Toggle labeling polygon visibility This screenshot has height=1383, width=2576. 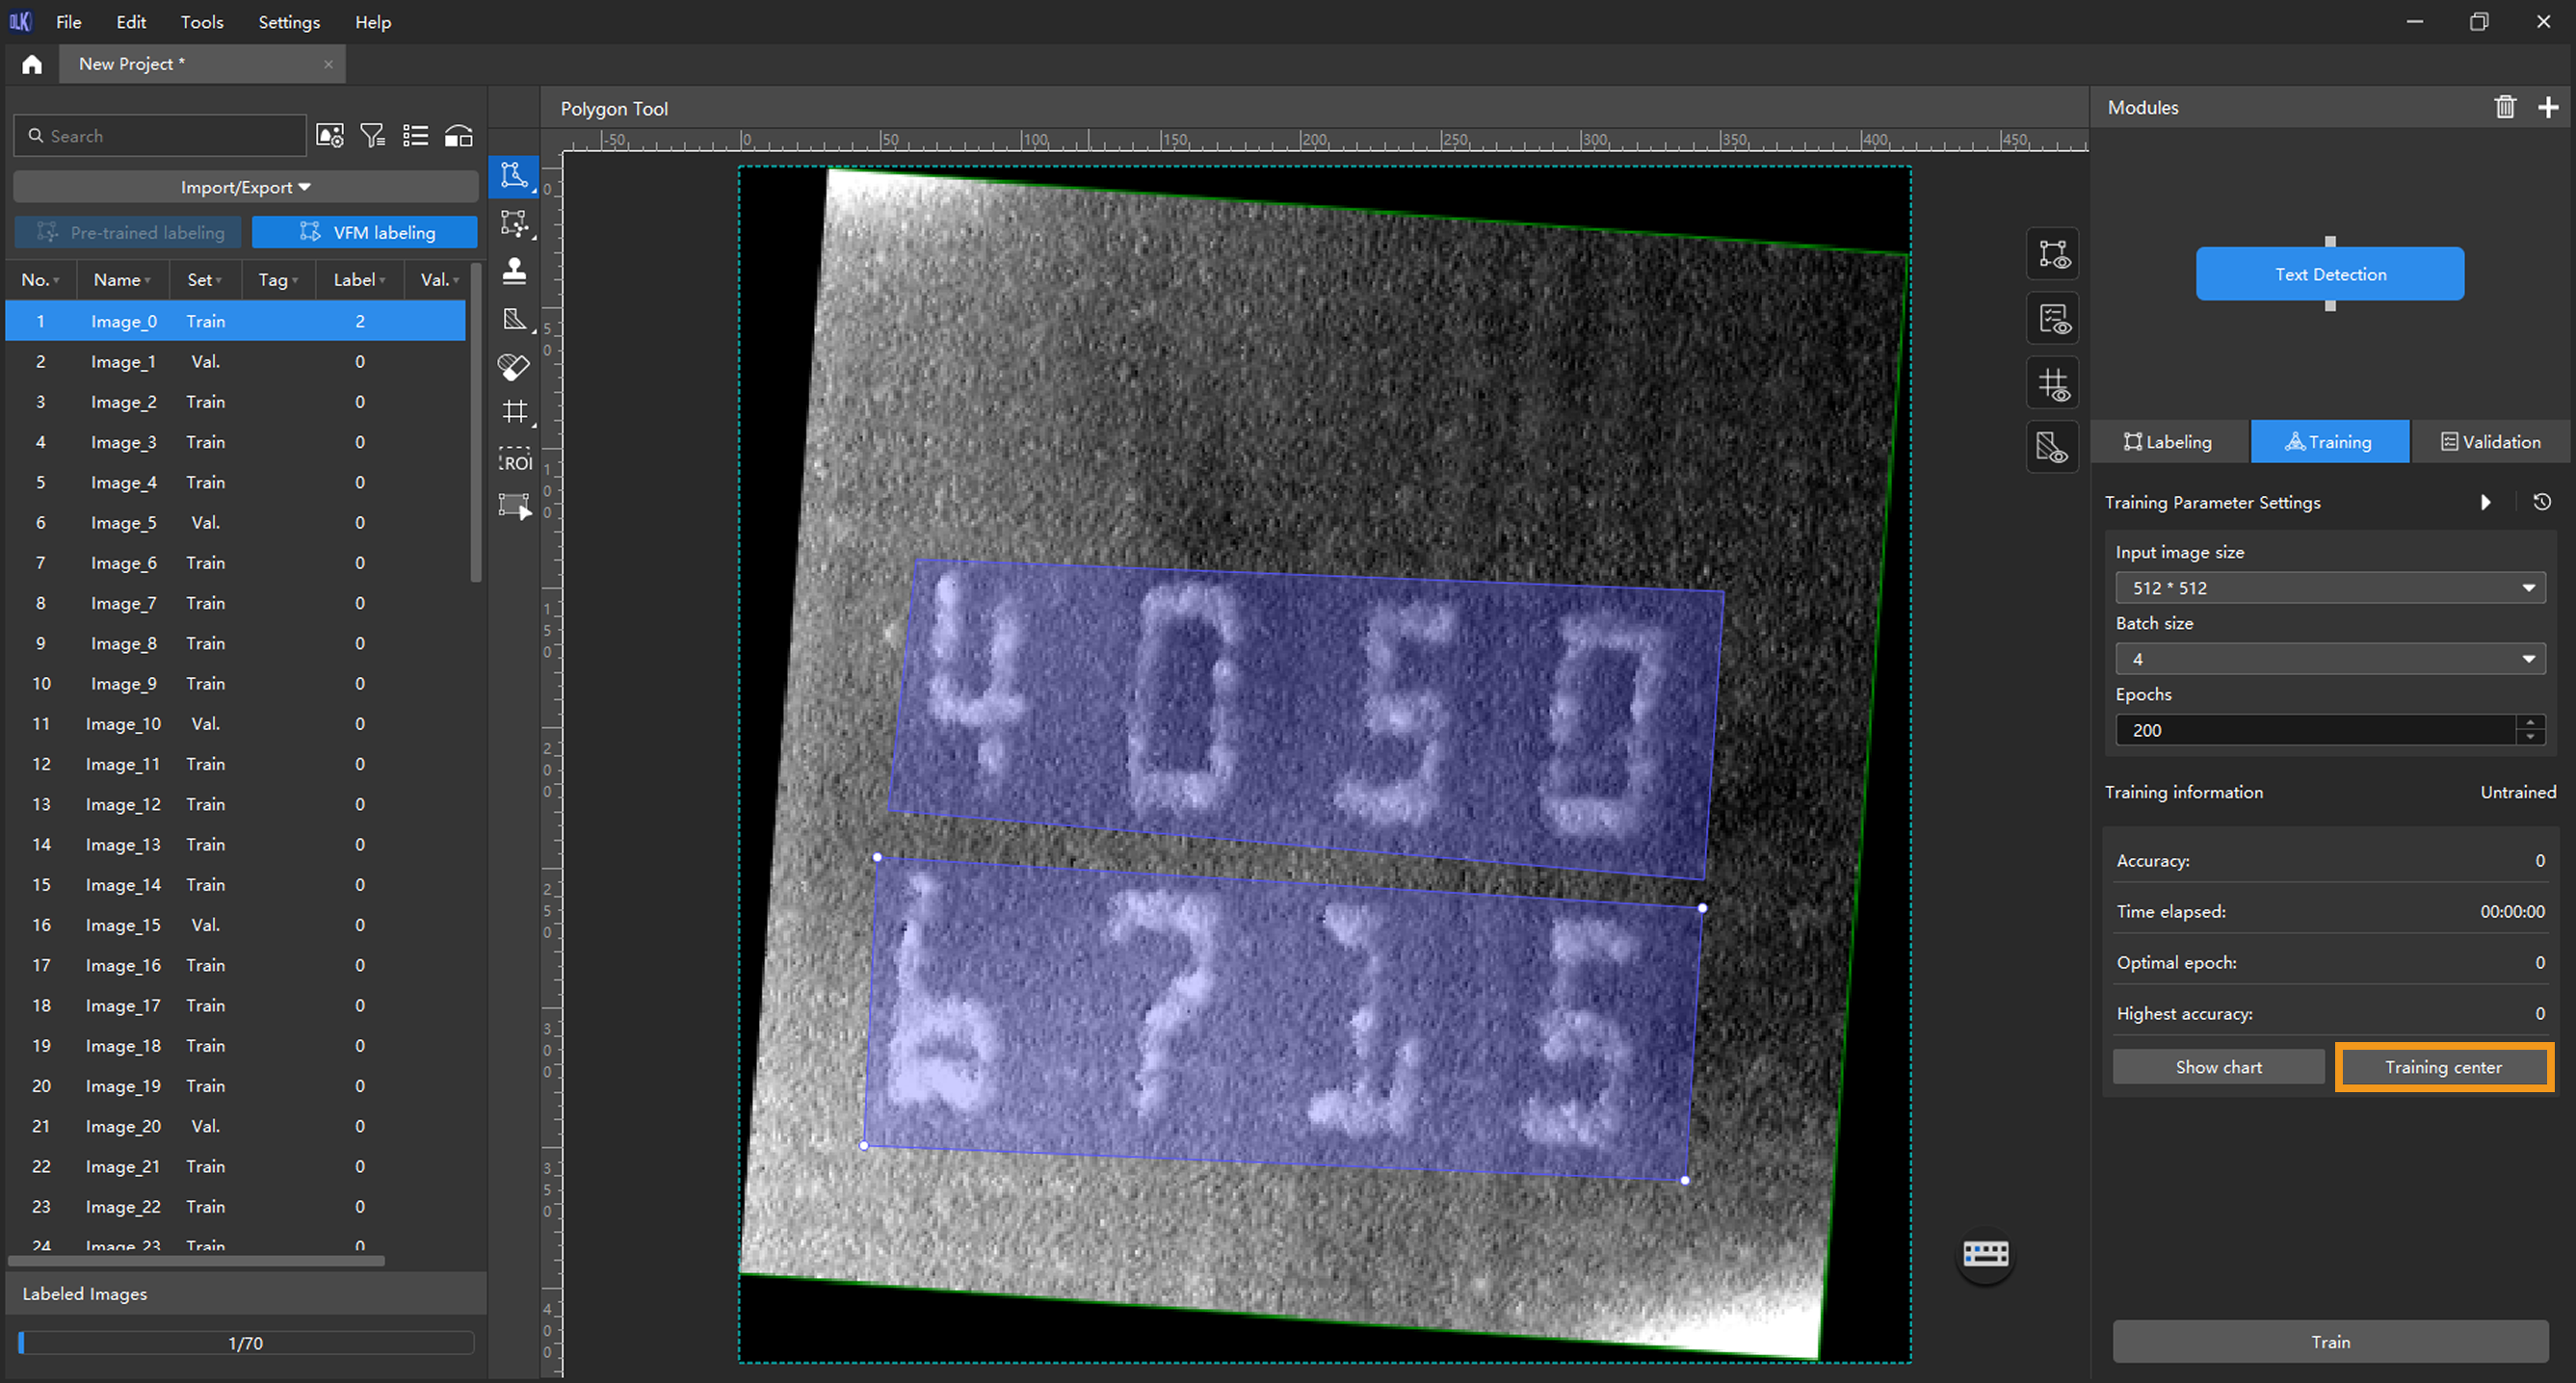pos(2052,254)
